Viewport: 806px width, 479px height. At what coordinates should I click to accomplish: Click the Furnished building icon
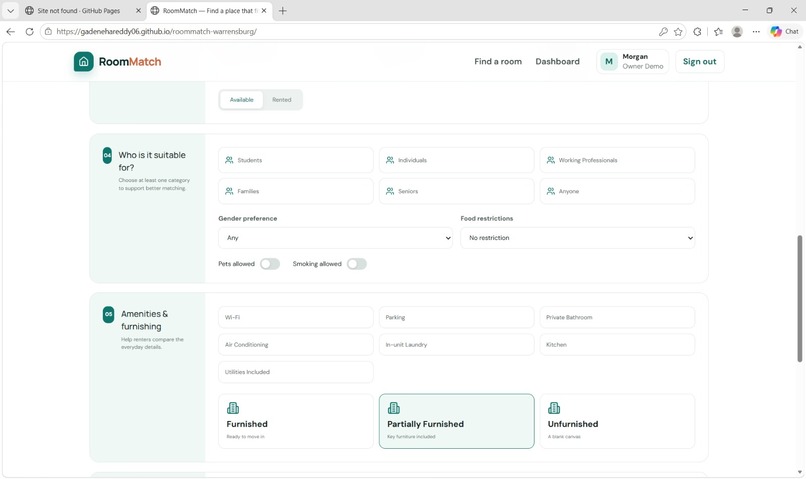pos(233,408)
